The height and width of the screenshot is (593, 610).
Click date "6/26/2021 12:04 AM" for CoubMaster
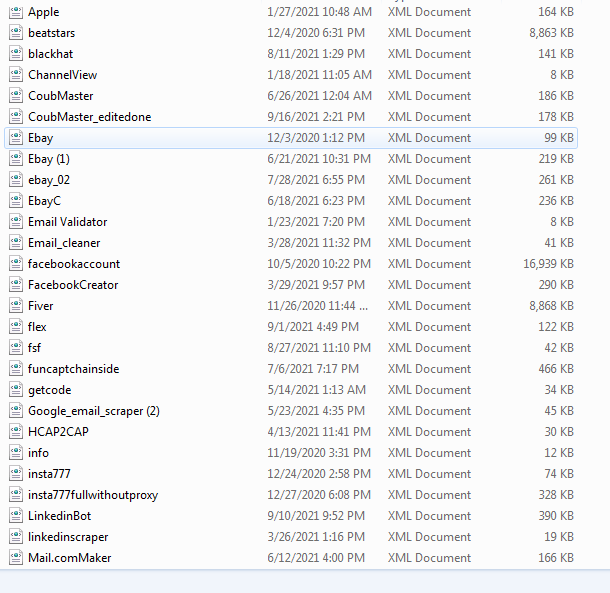point(319,96)
